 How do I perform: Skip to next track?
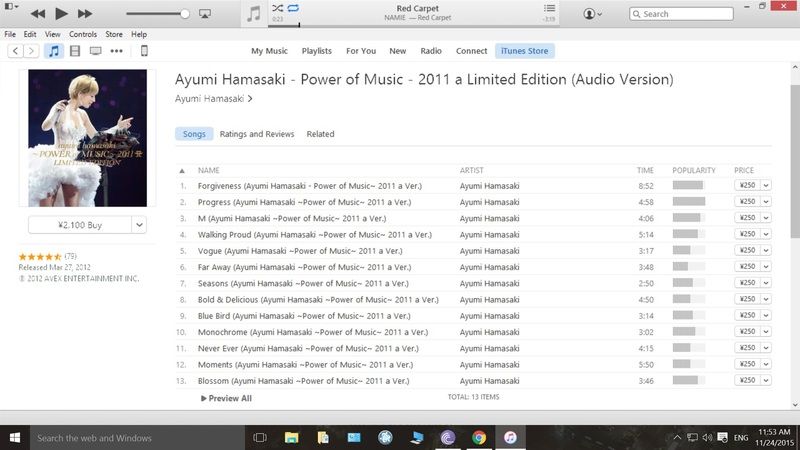pos(85,14)
